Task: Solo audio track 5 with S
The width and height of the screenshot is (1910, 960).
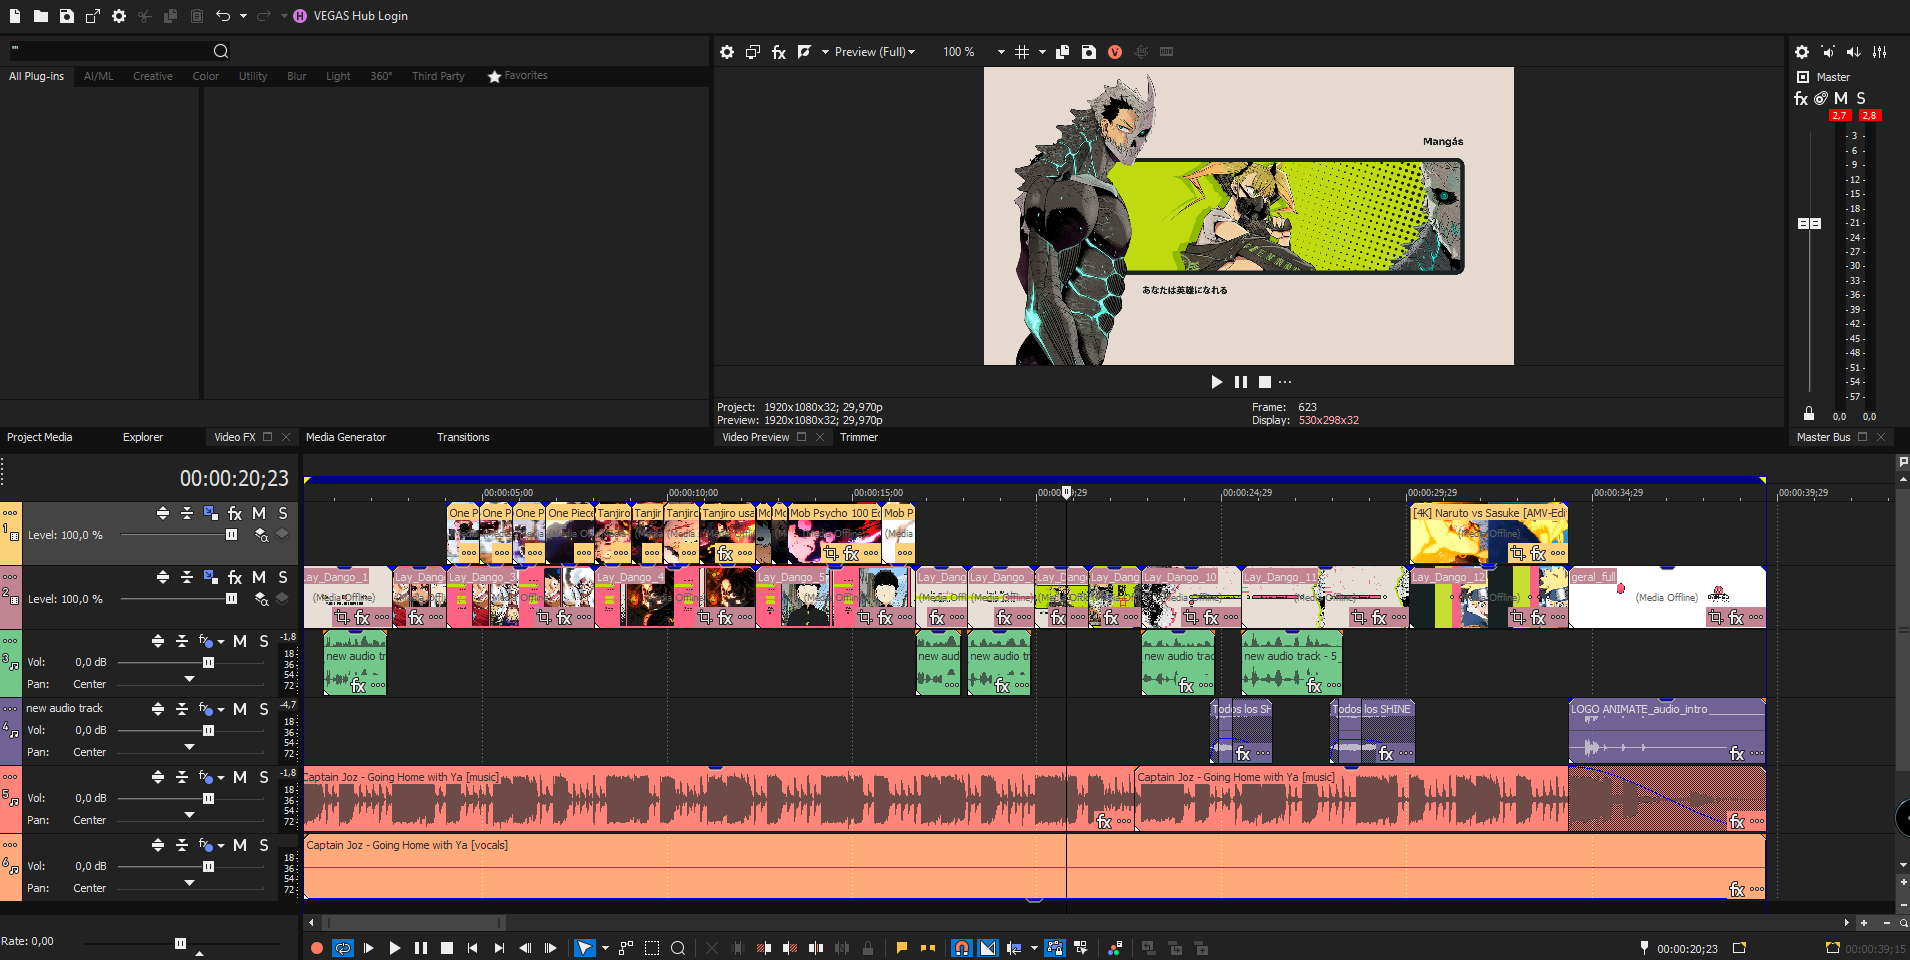Action: [264, 777]
